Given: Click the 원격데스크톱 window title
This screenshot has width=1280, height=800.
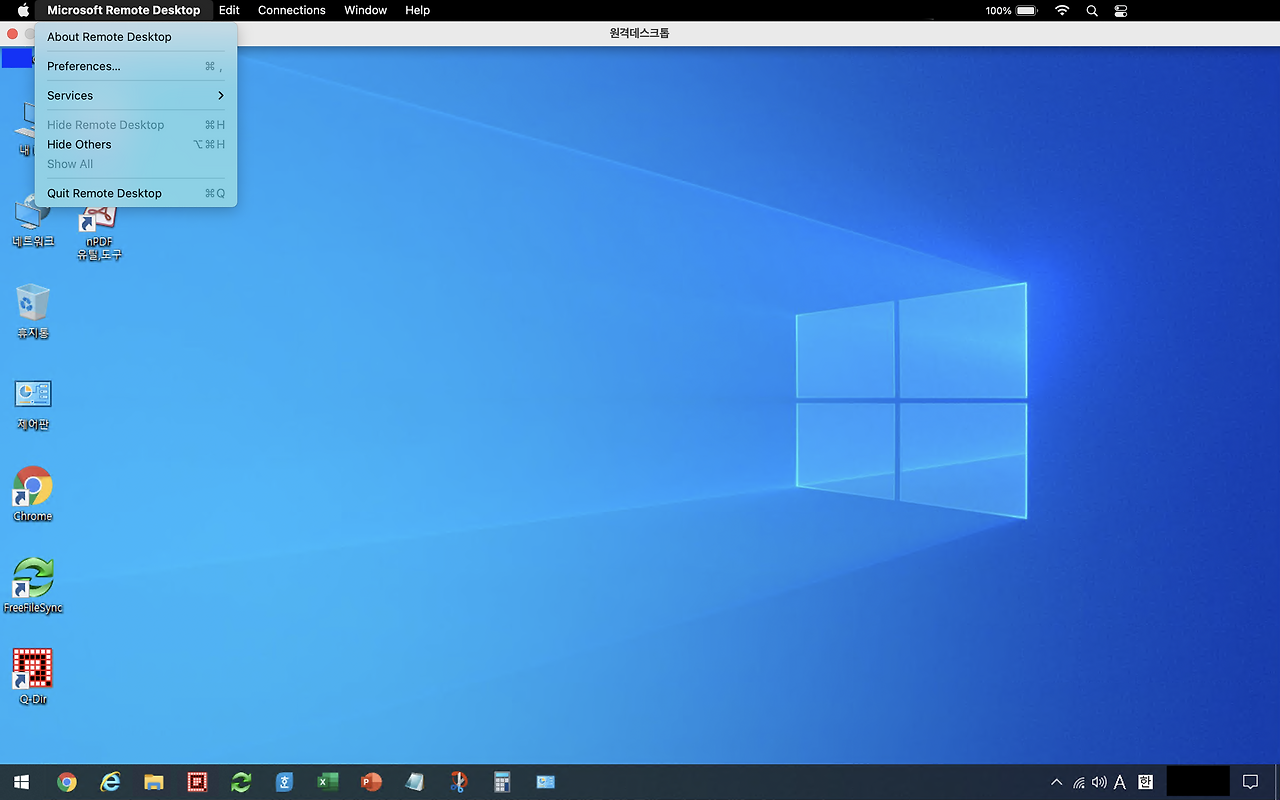Looking at the screenshot, I should pyautogui.click(x=640, y=33).
